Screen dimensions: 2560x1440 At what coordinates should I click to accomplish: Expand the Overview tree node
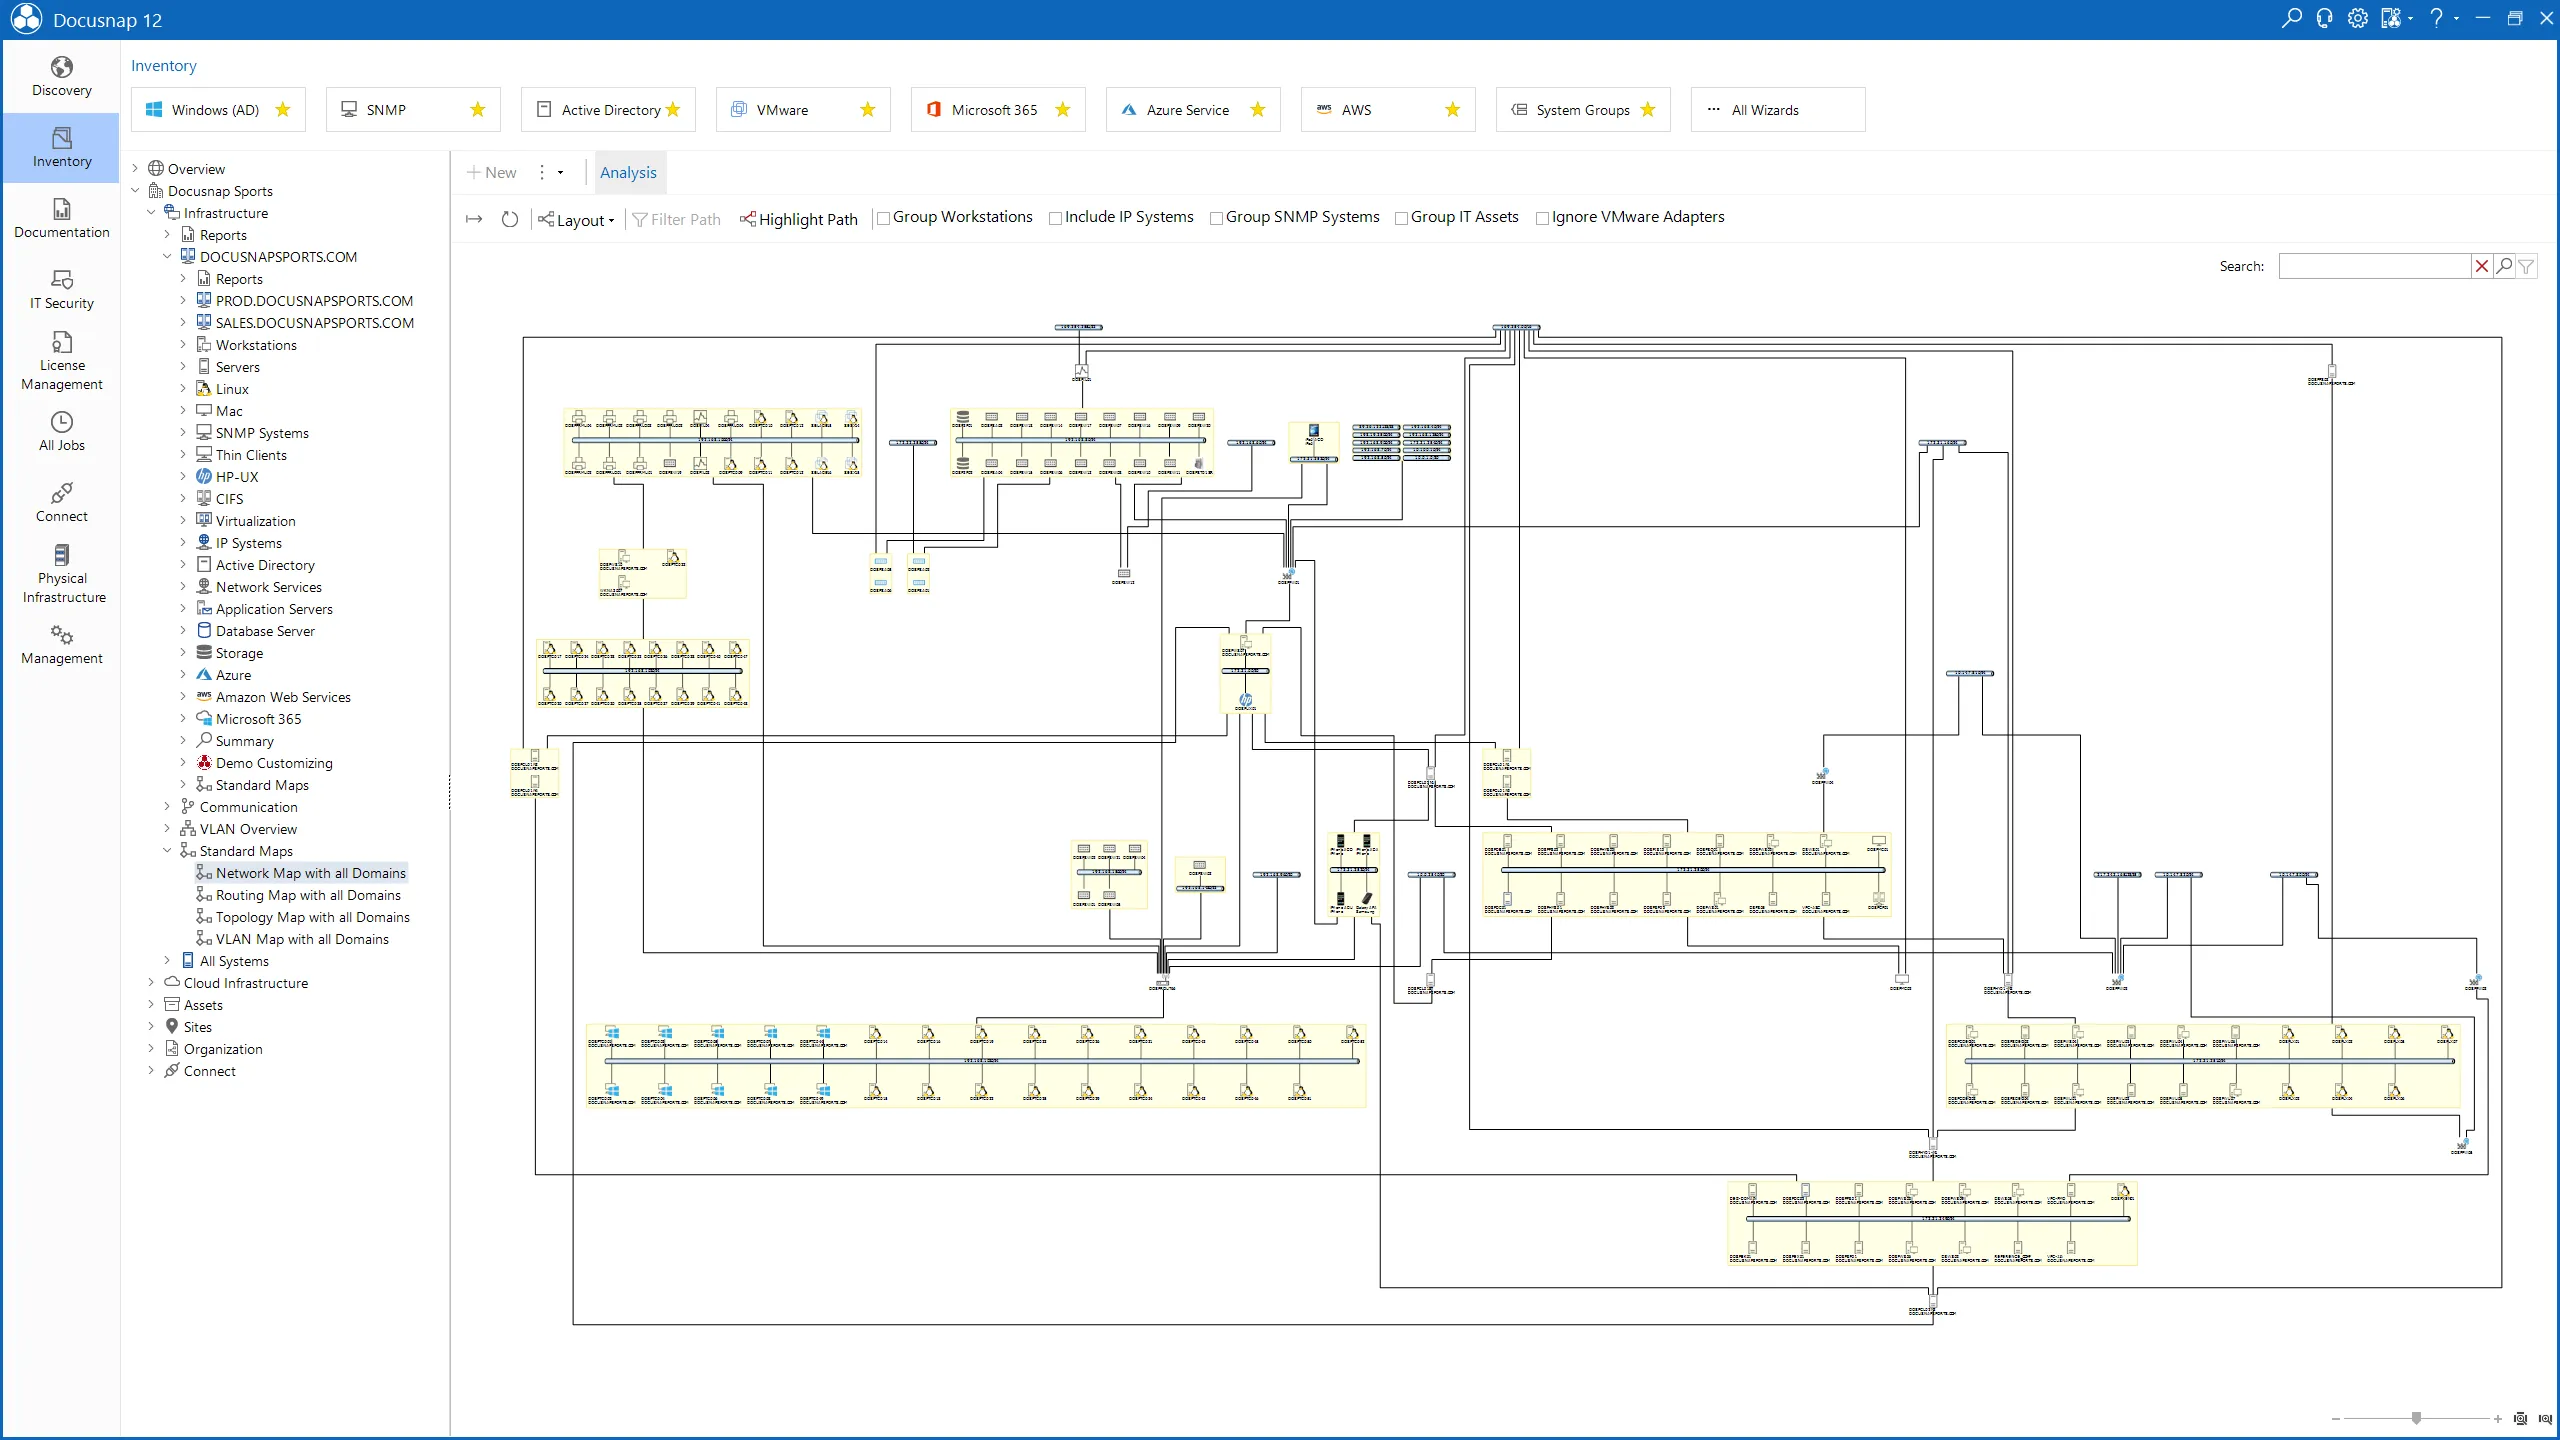pos(136,169)
